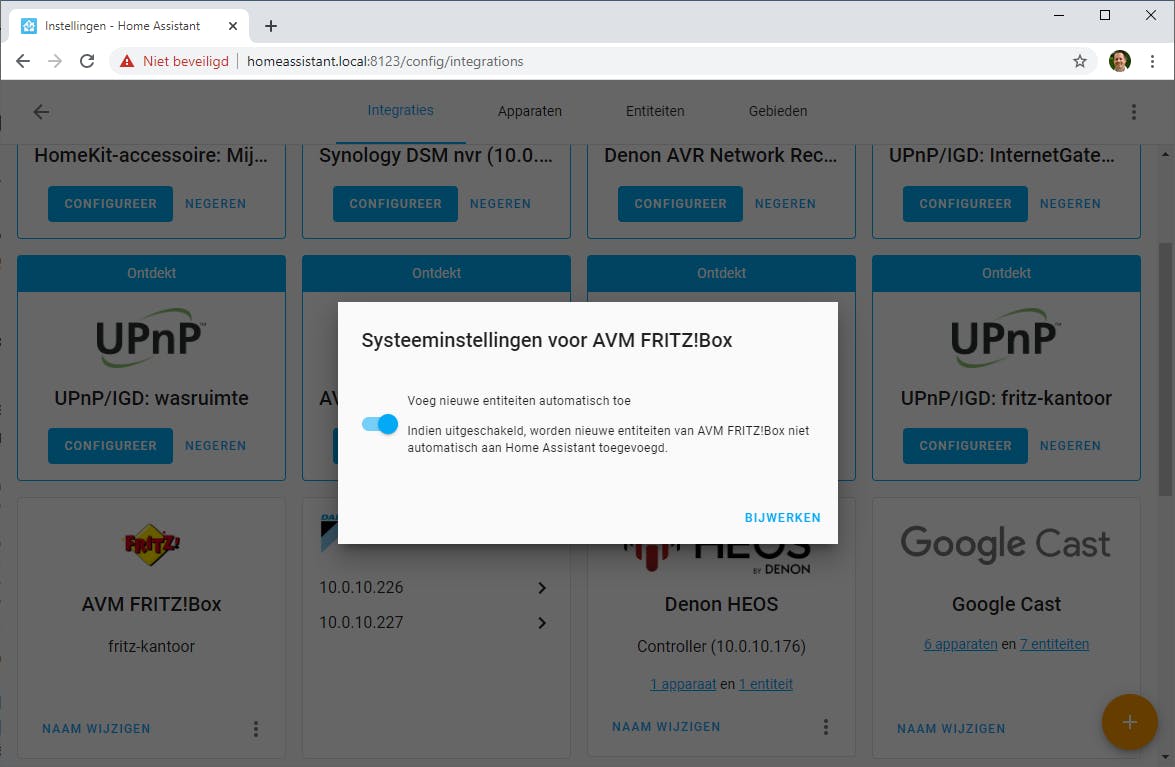Open the 7 entiteiten link for Google Cast
Image resolution: width=1175 pixels, height=767 pixels.
pyautogui.click(x=1054, y=644)
